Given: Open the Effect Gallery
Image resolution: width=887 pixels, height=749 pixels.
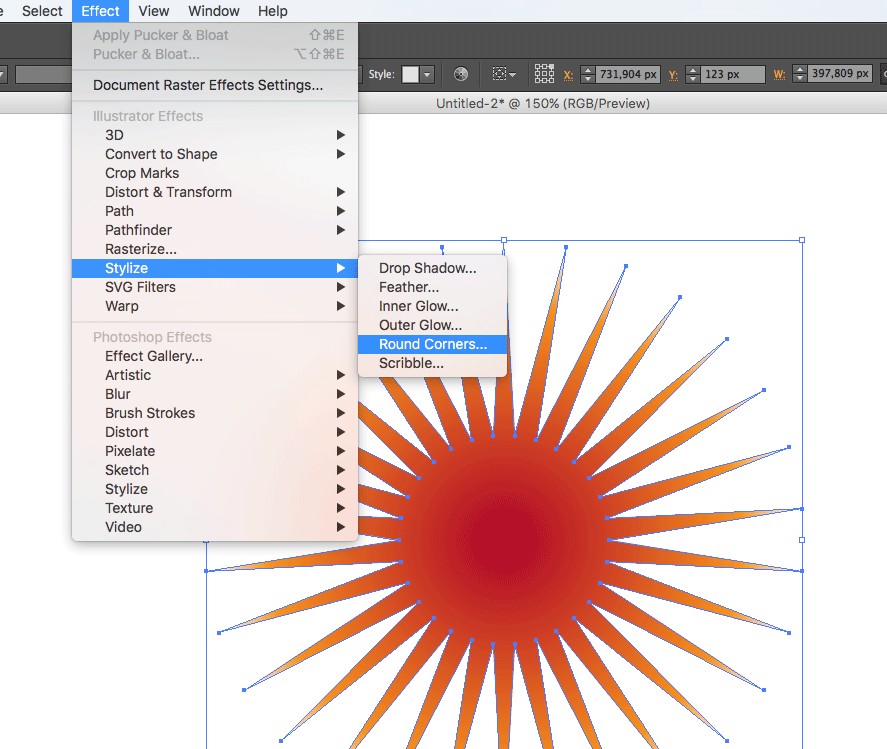Looking at the screenshot, I should 154,356.
